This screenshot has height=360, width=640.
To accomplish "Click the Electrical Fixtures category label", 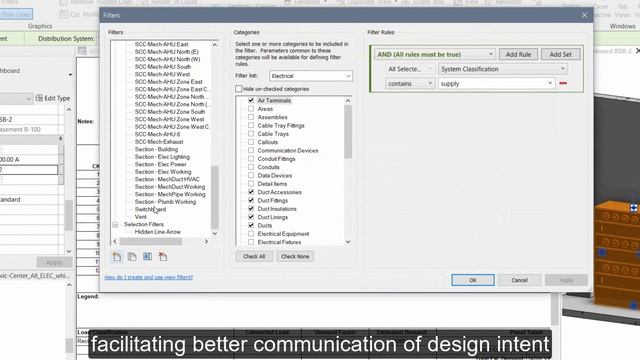I will (x=279, y=242).
